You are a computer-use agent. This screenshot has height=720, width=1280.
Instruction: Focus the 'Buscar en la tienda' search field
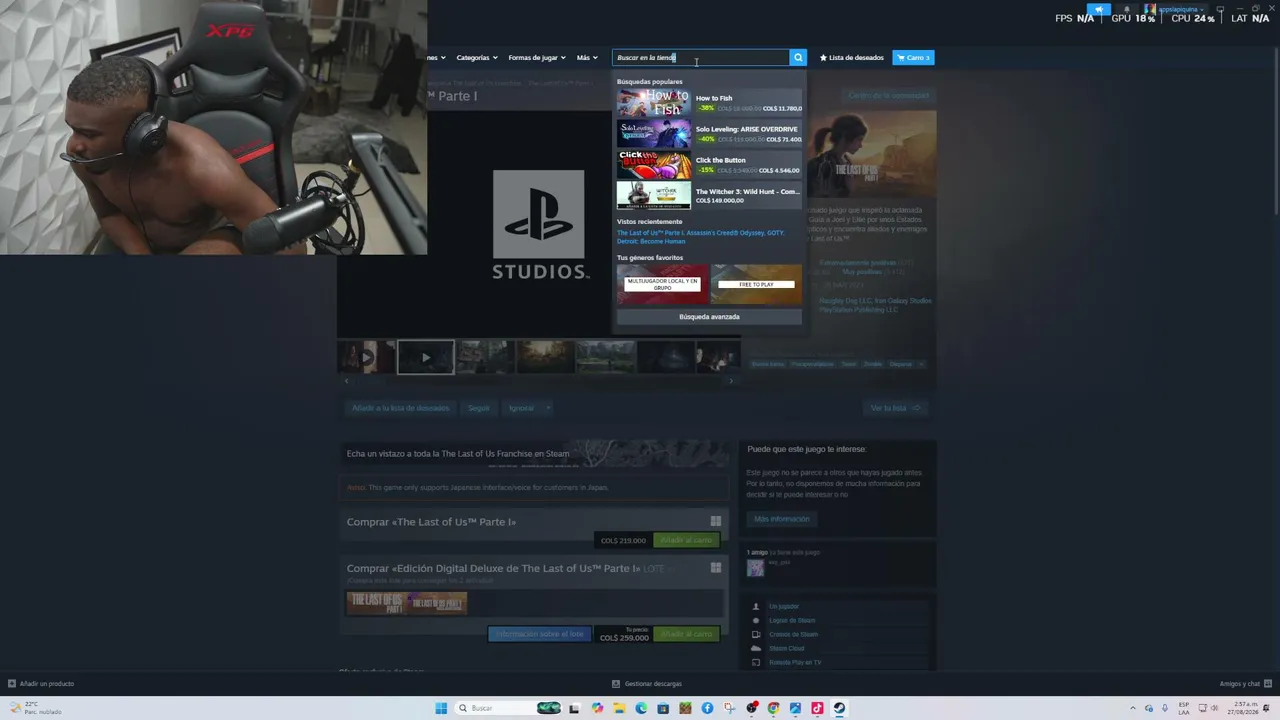(x=700, y=58)
